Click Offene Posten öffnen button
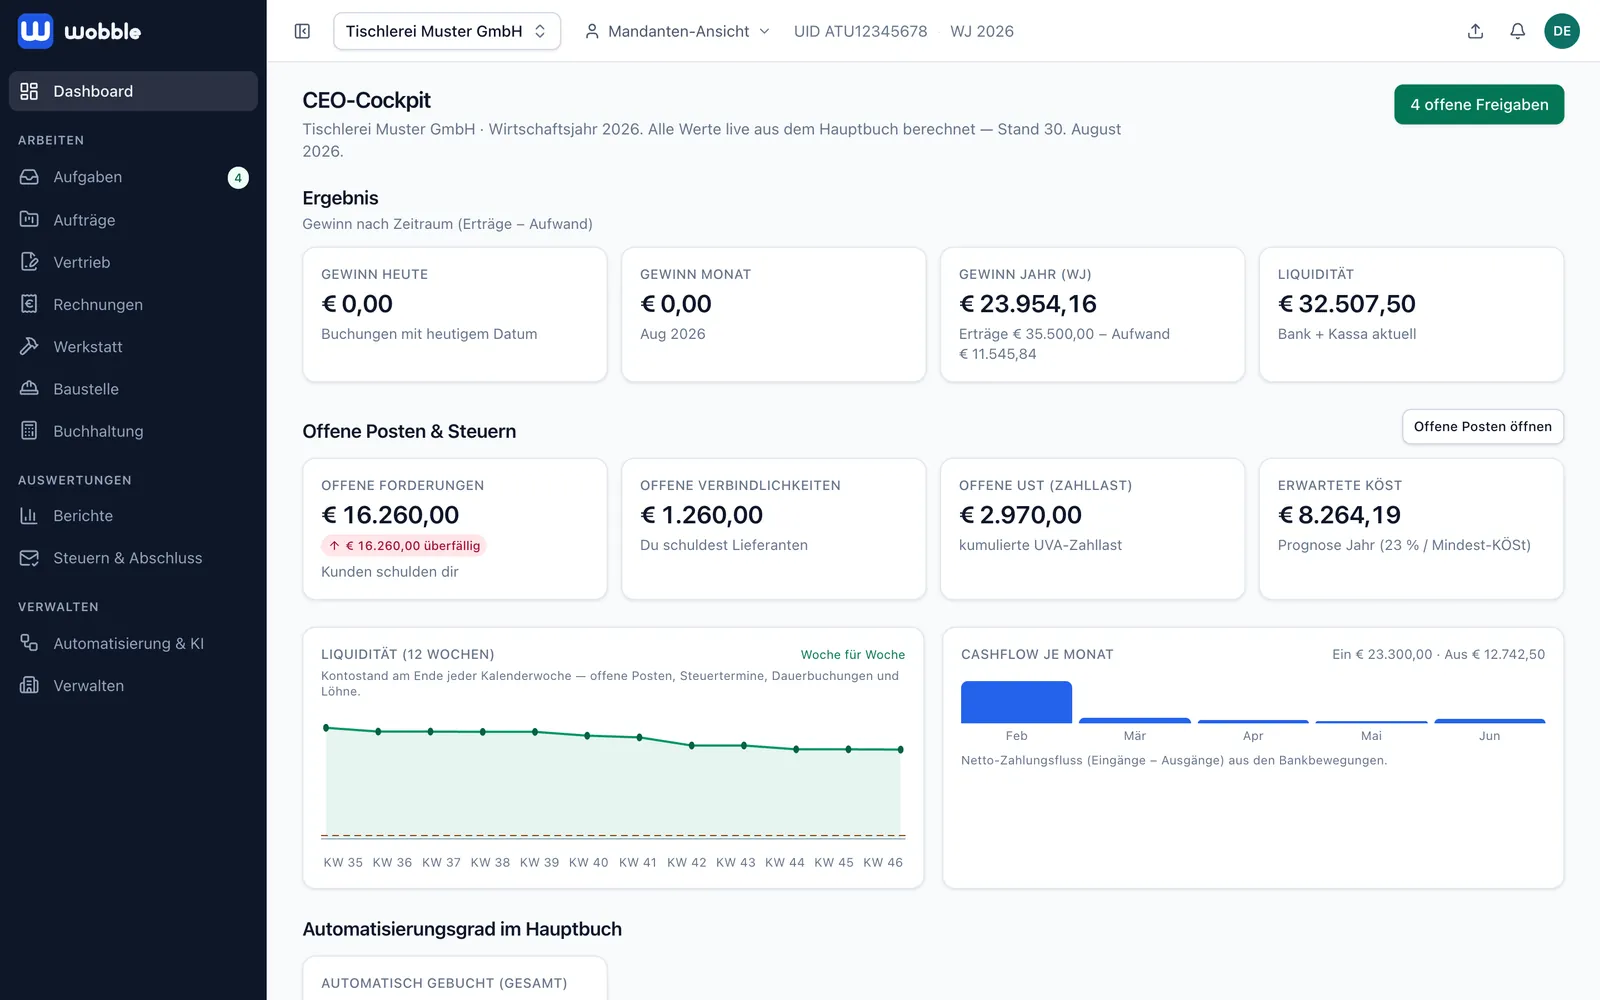This screenshot has width=1600, height=1000. tap(1482, 427)
